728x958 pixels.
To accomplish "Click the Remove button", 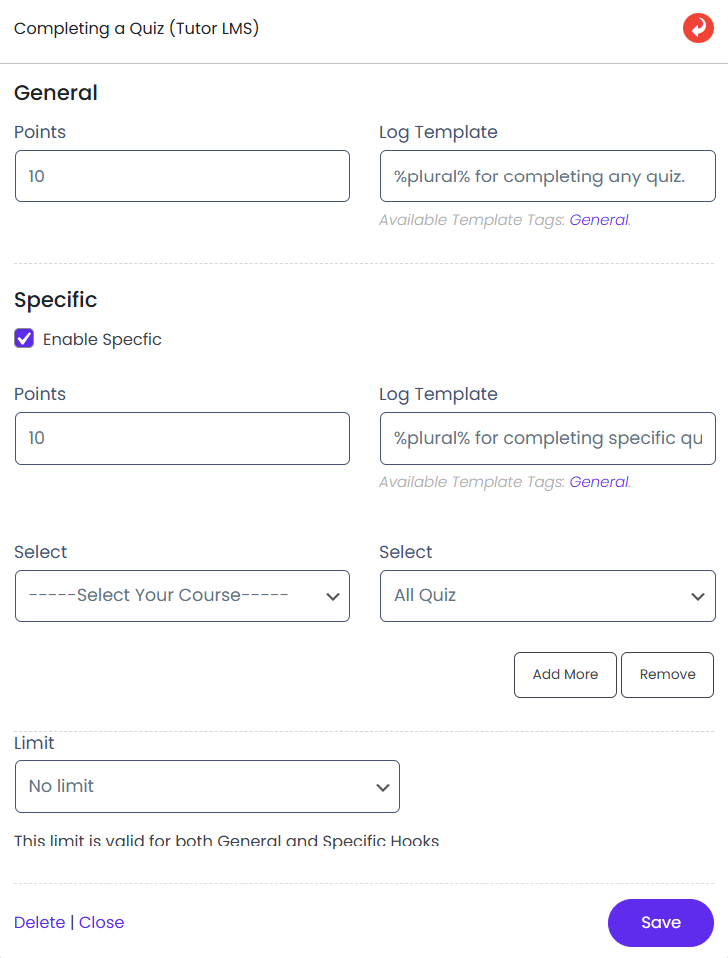I will pyautogui.click(x=667, y=675).
